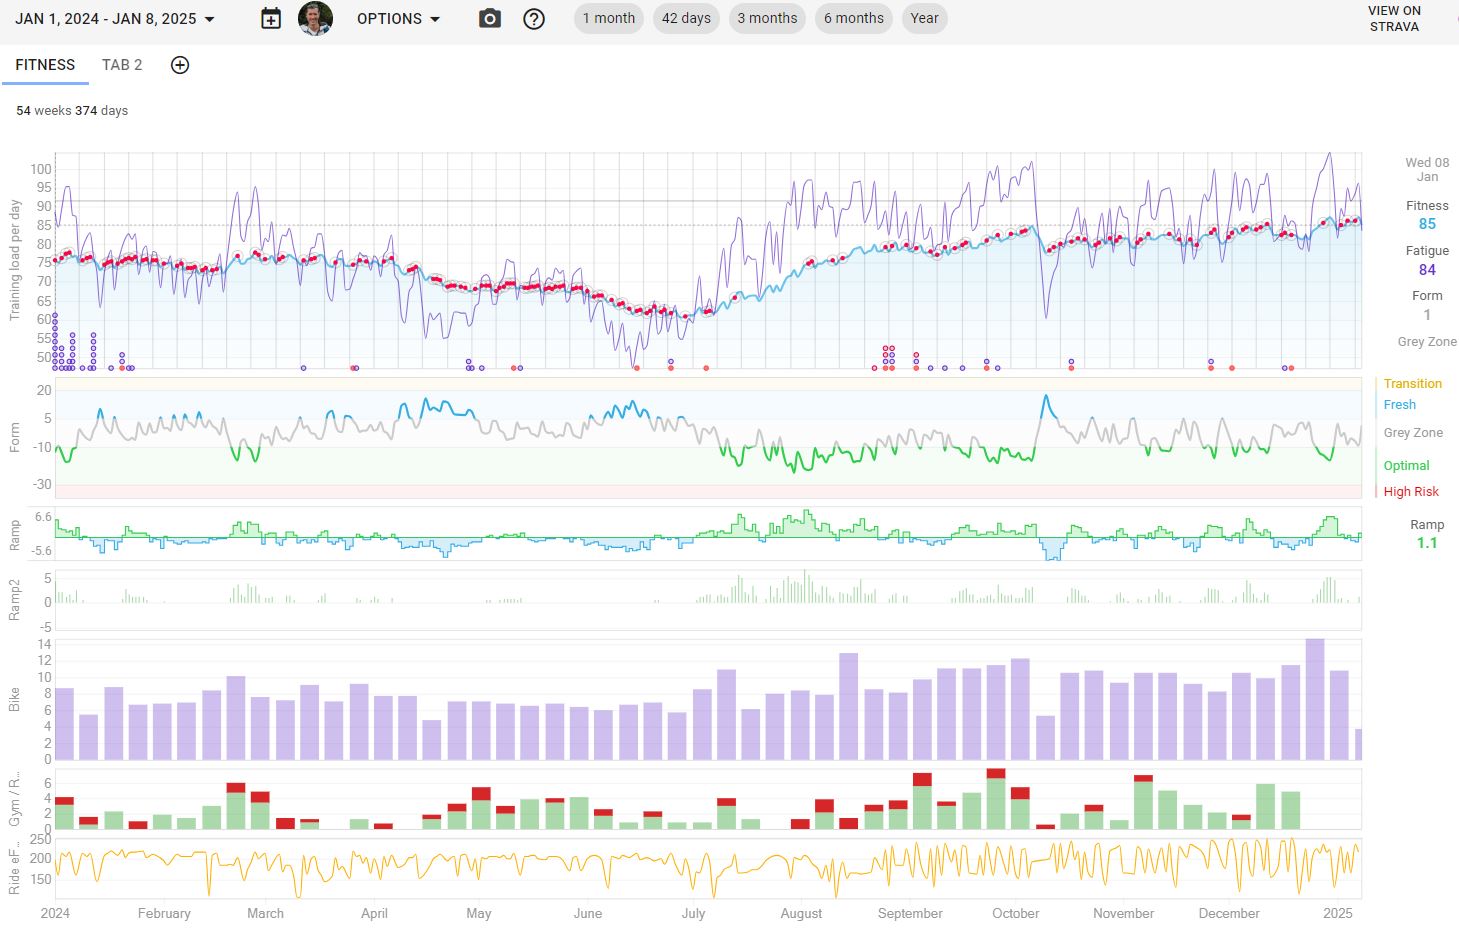Open help with the question mark icon
1459x936 pixels.
pyautogui.click(x=534, y=19)
